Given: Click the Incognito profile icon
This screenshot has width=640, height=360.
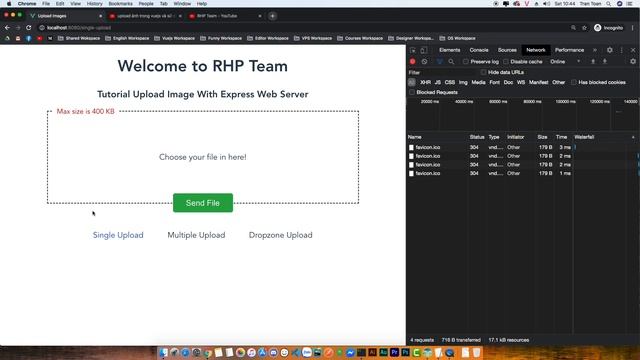Looking at the screenshot, I should point(598,28).
